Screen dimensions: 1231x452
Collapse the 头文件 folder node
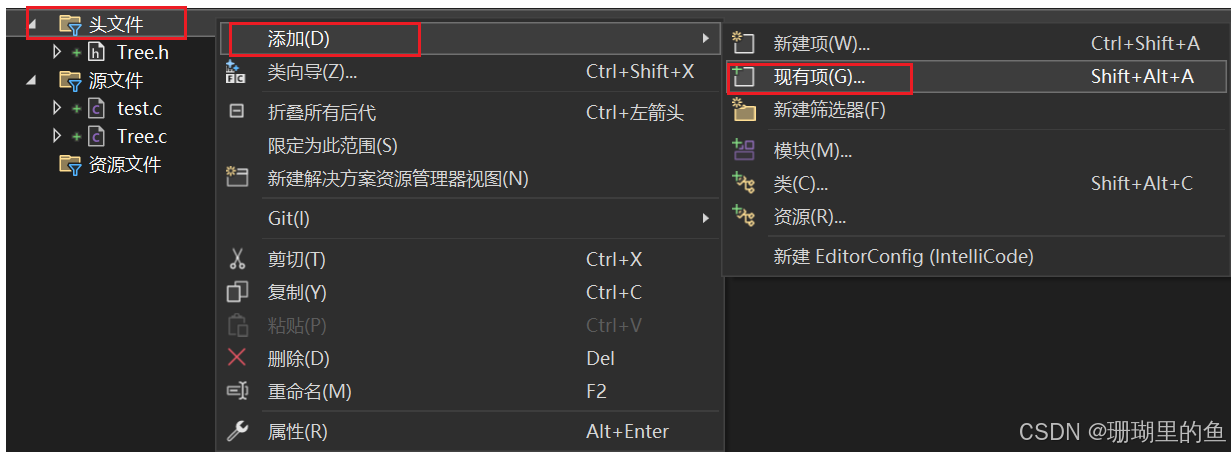pos(33,23)
